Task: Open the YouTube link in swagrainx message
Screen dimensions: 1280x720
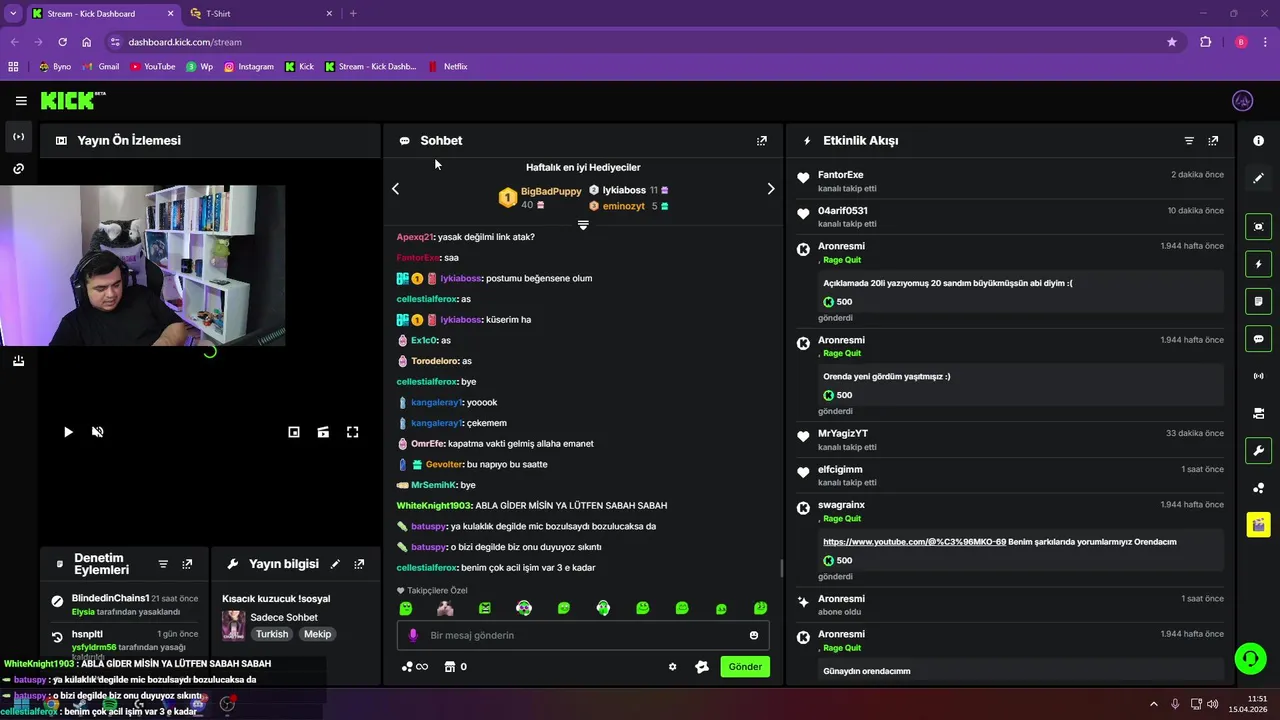Action: [x=914, y=542]
